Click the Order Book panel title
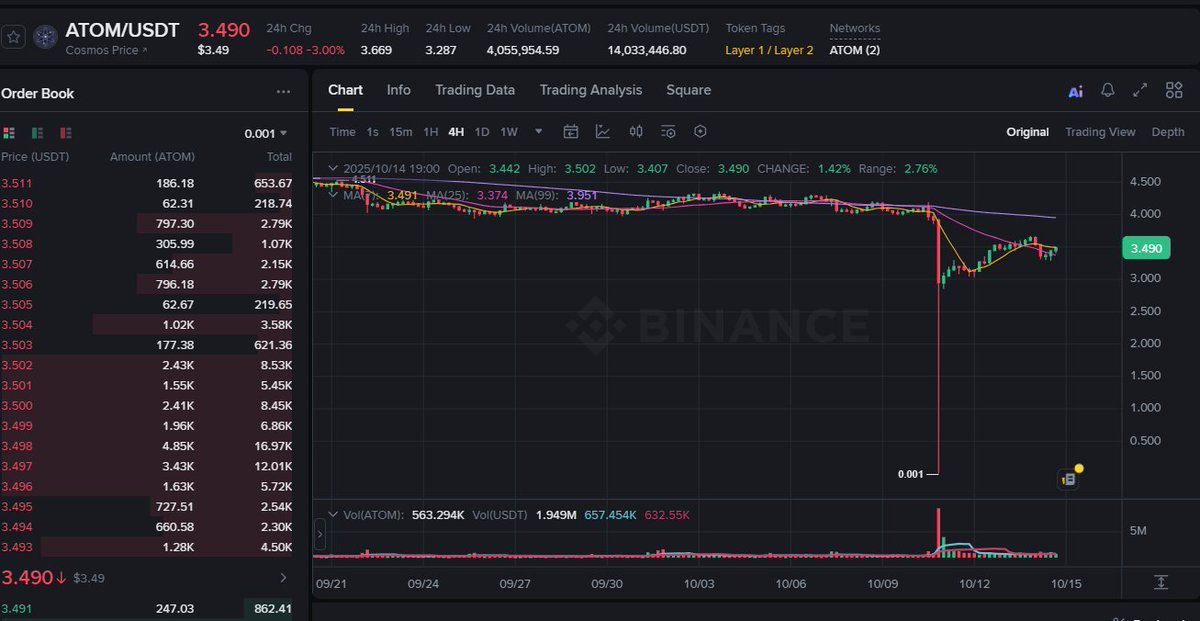This screenshot has height=621, width=1200. [x=37, y=93]
